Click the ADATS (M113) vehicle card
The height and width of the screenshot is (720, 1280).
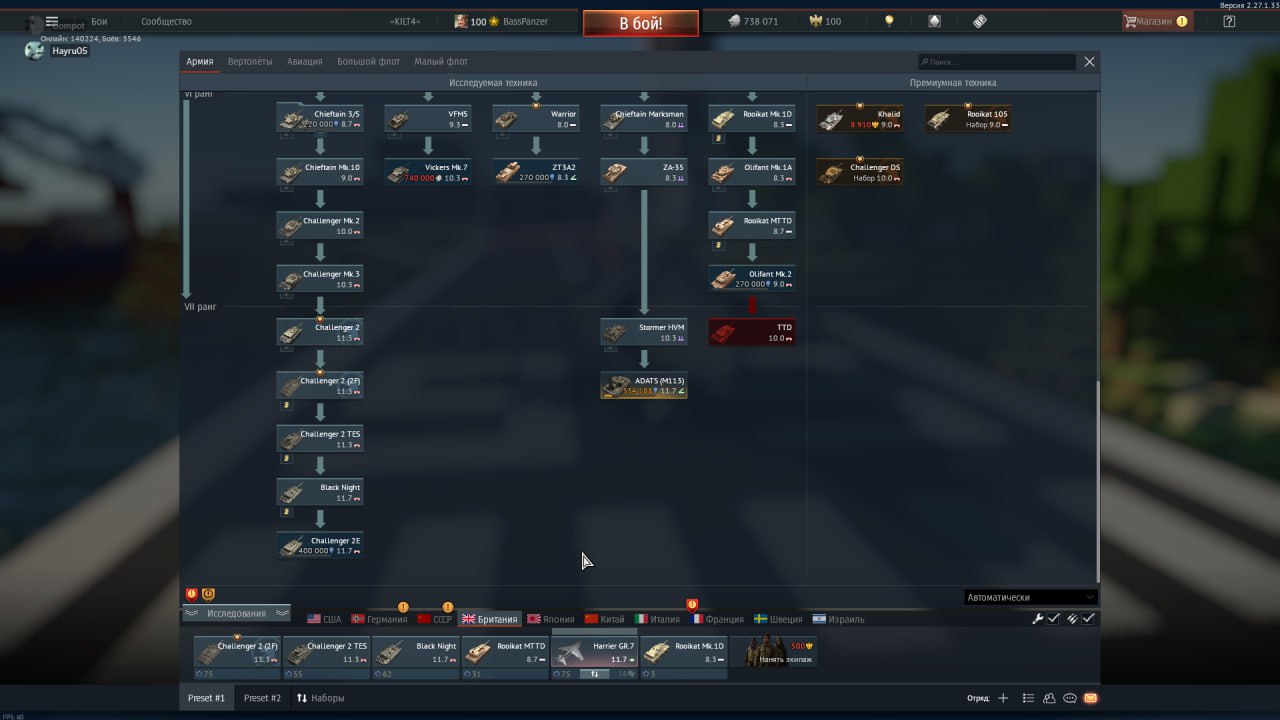point(644,385)
